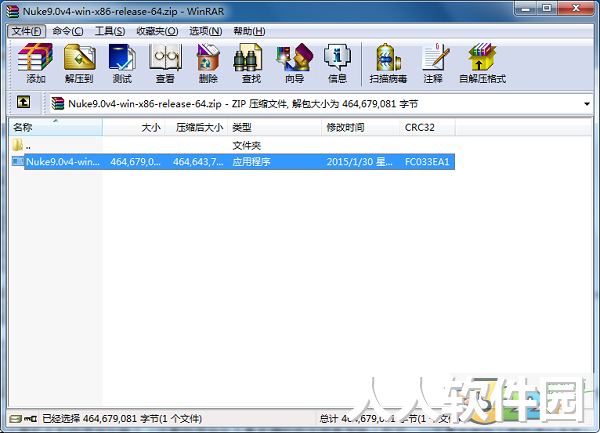The image size is (600, 433).
Task: Go up one folder level
Action: [23, 102]
